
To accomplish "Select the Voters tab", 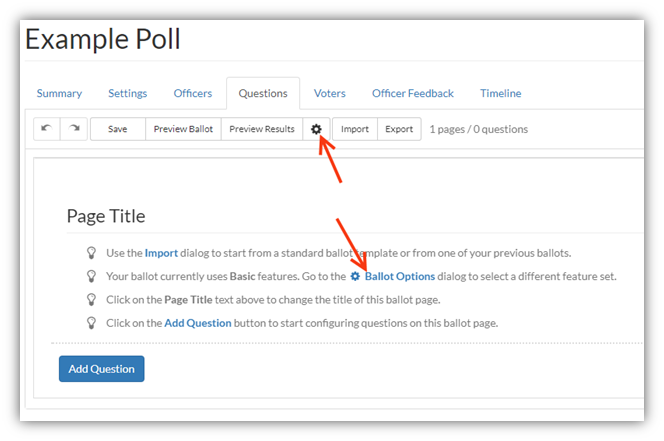I will point(329,93).
